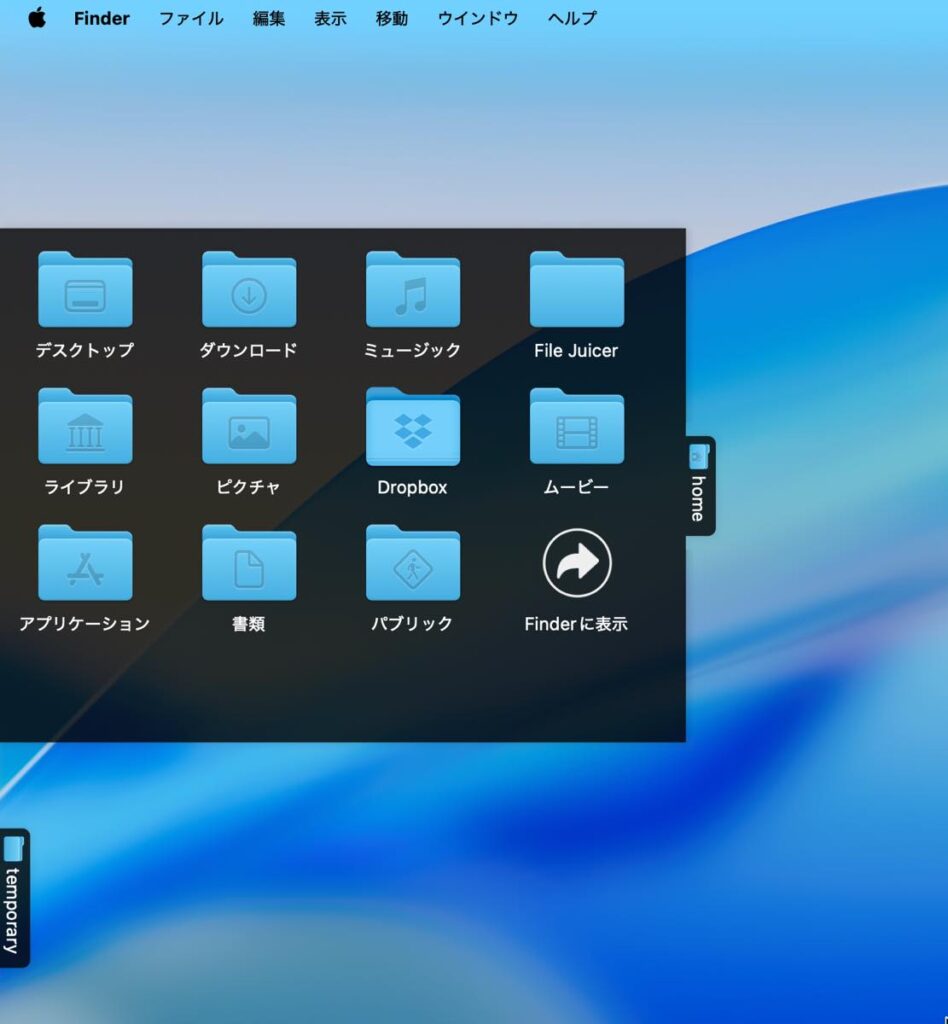
Task: Open the 編集 menu
Action: (268, 18)
